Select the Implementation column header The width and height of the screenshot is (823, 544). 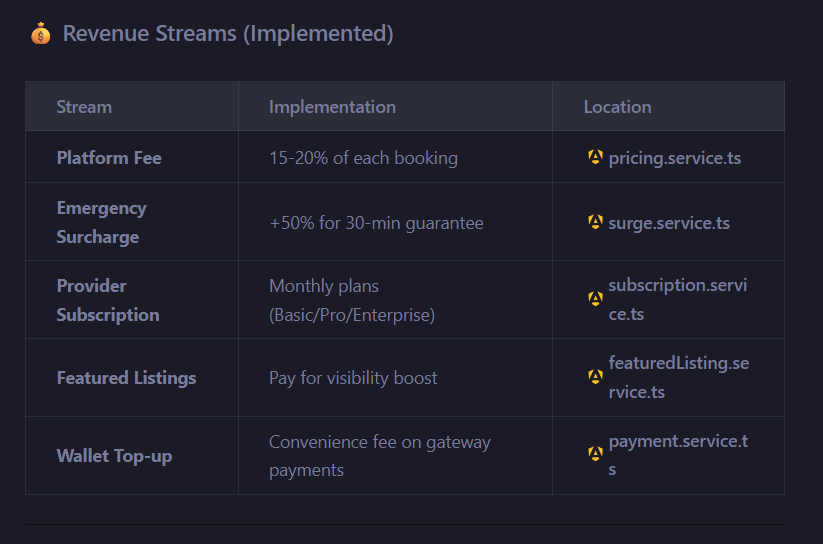pos(332,107)
